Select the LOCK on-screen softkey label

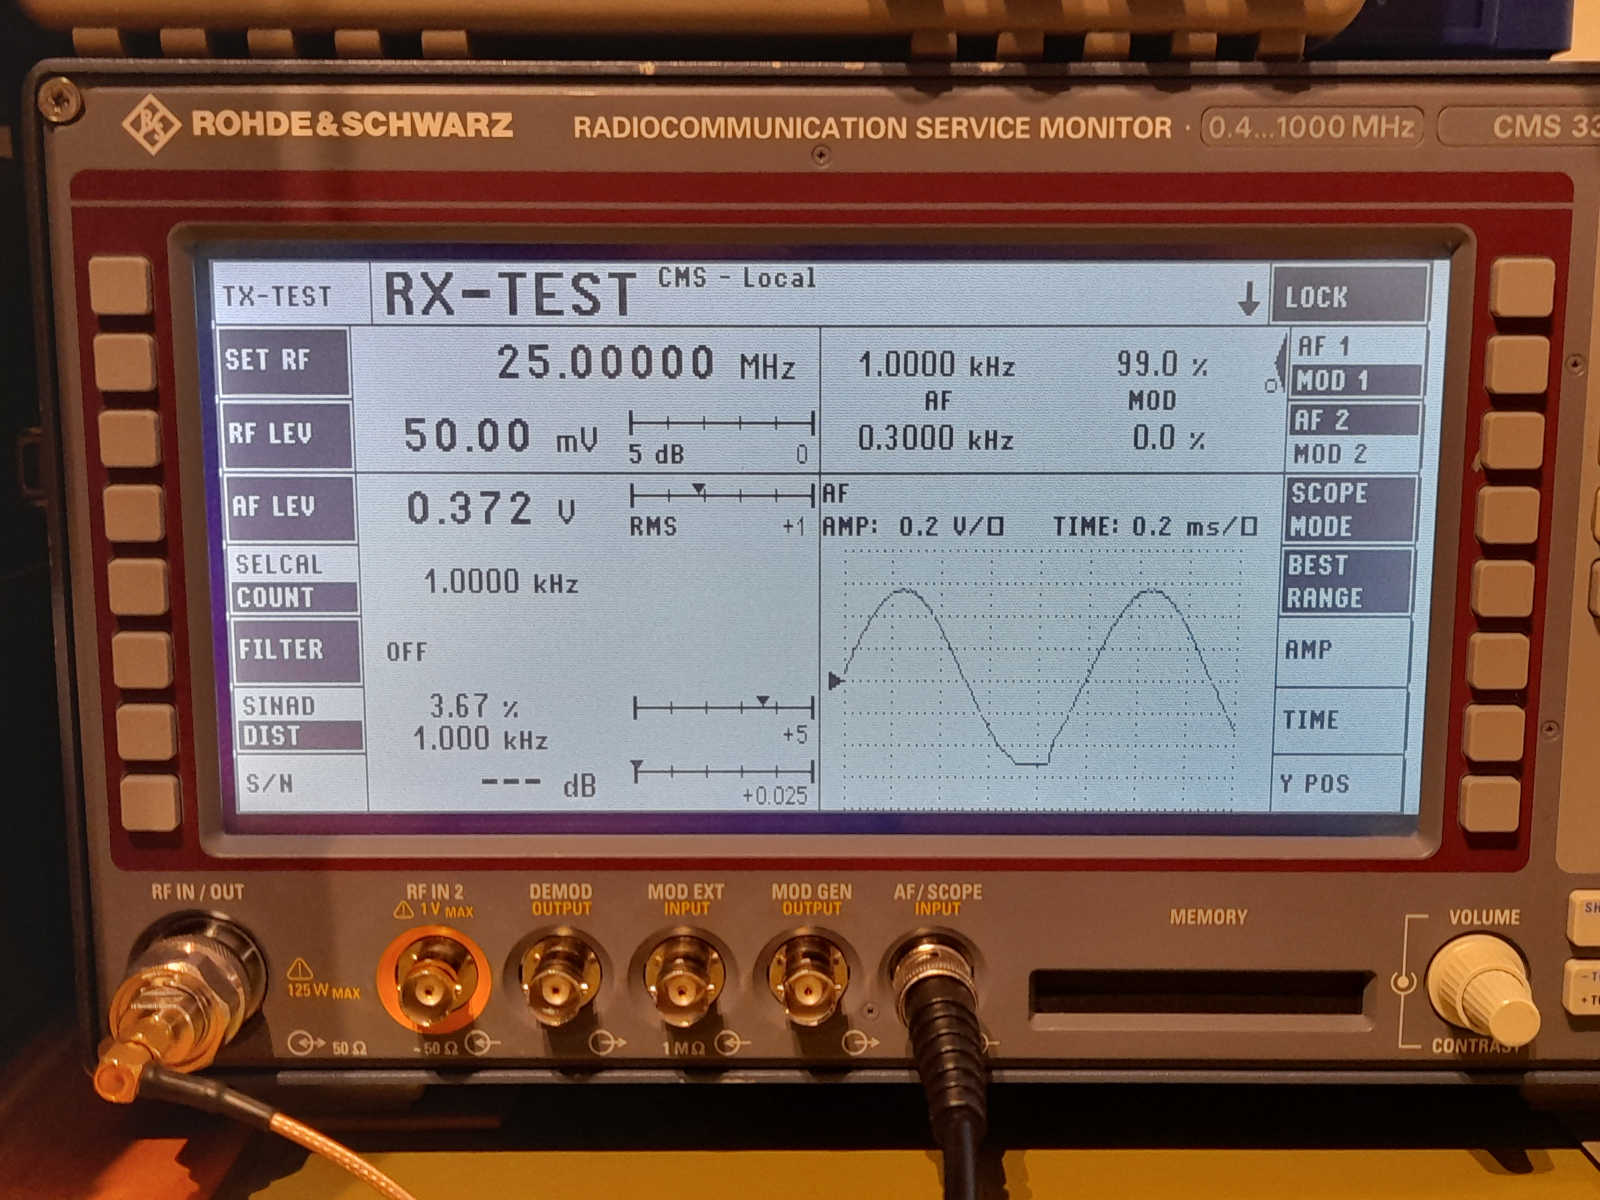[x=1350, y=296]
